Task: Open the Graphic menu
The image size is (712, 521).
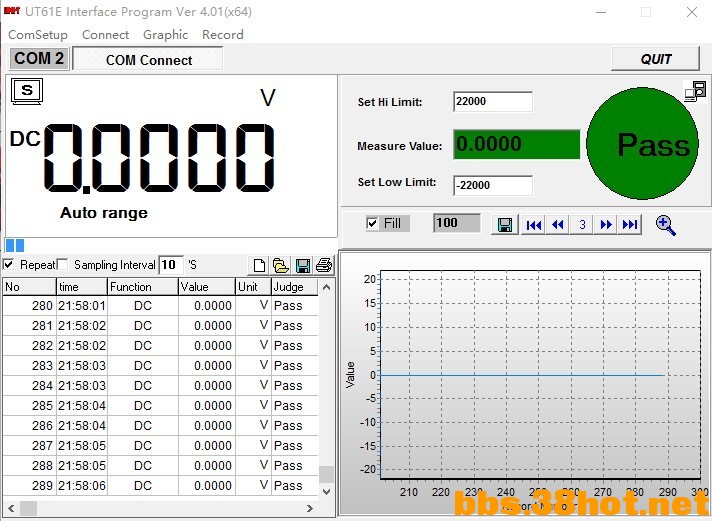Action: (x=165, y=35)
